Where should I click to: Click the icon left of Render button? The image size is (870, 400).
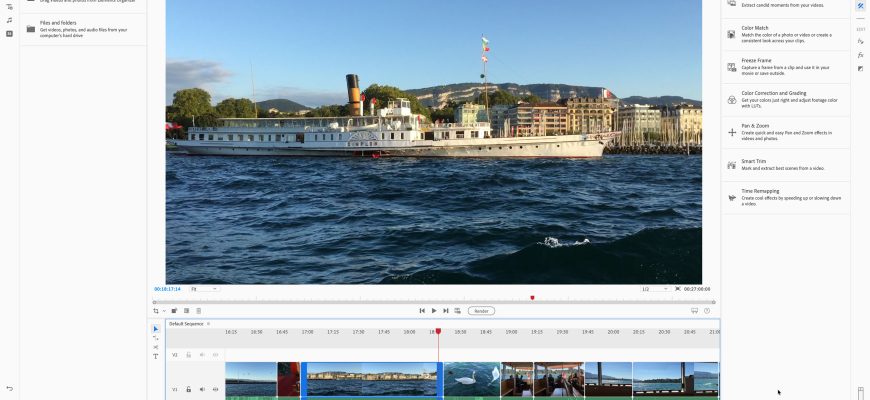[457, 311]
